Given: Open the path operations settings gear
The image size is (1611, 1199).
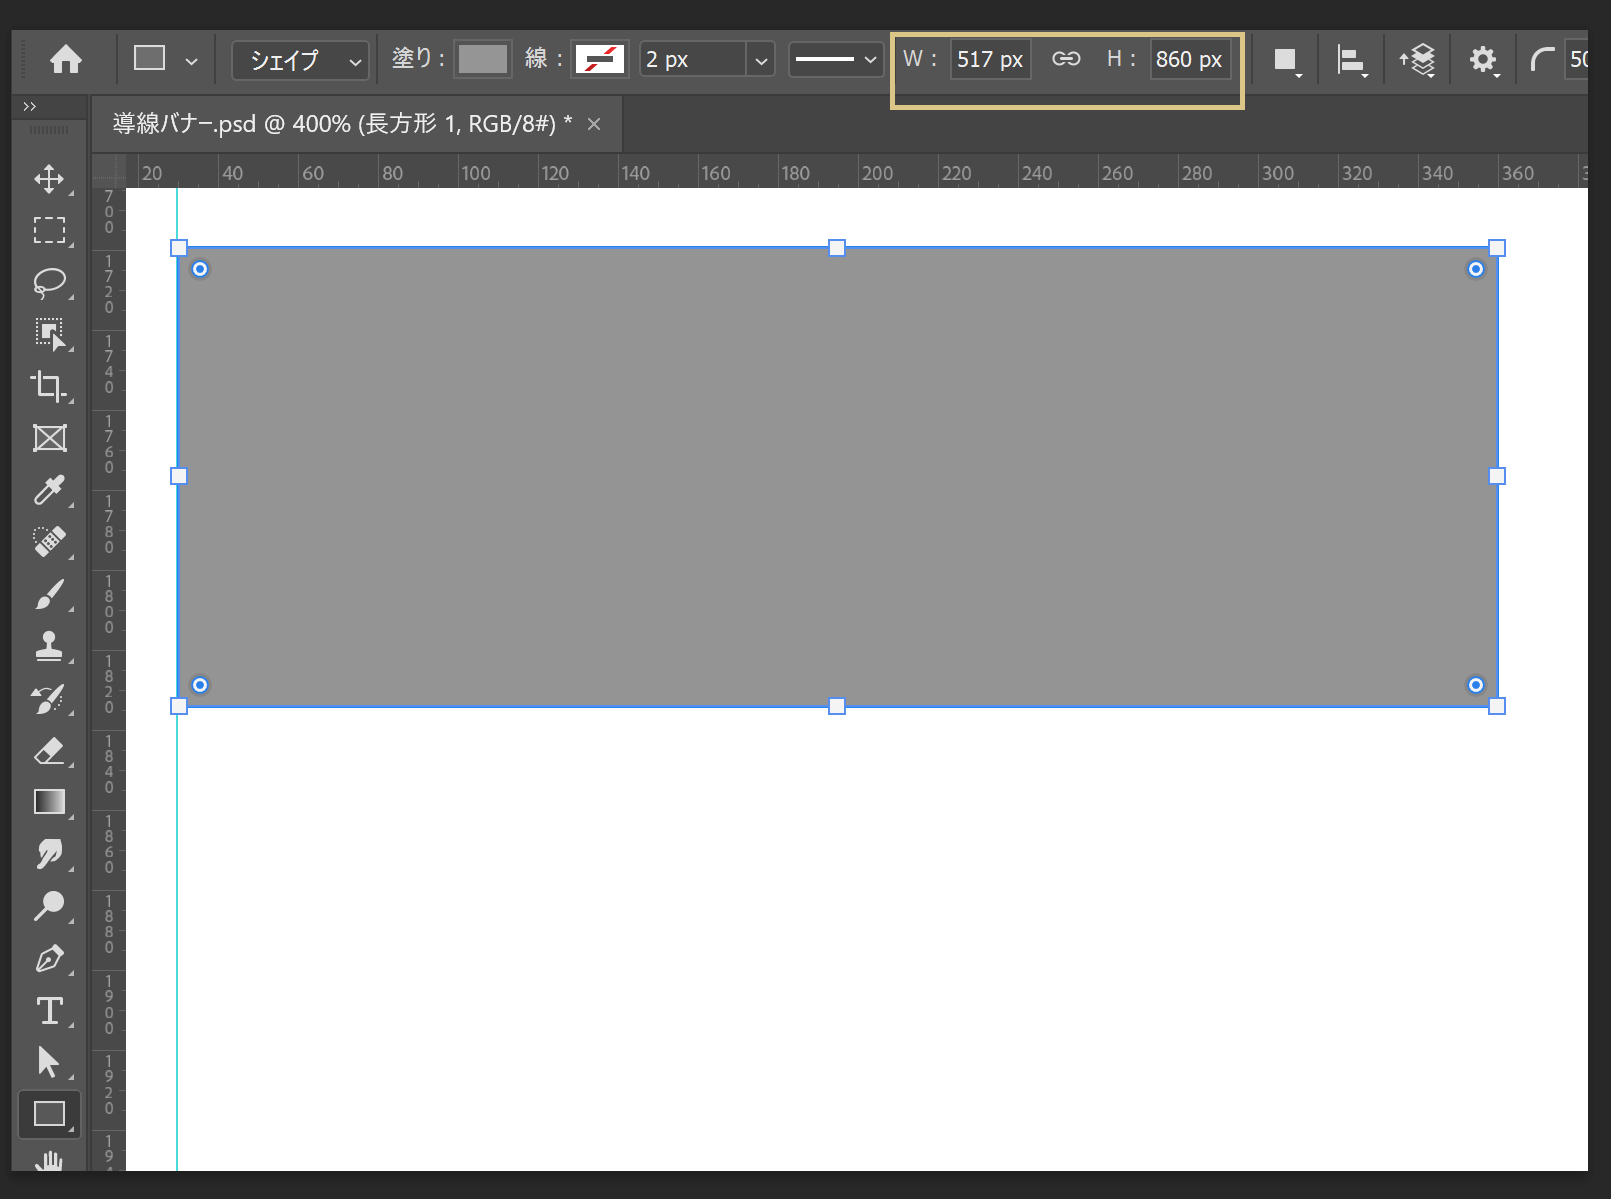Looking at the screenshot, I should pyautogui.click(x=1483, y=59).
